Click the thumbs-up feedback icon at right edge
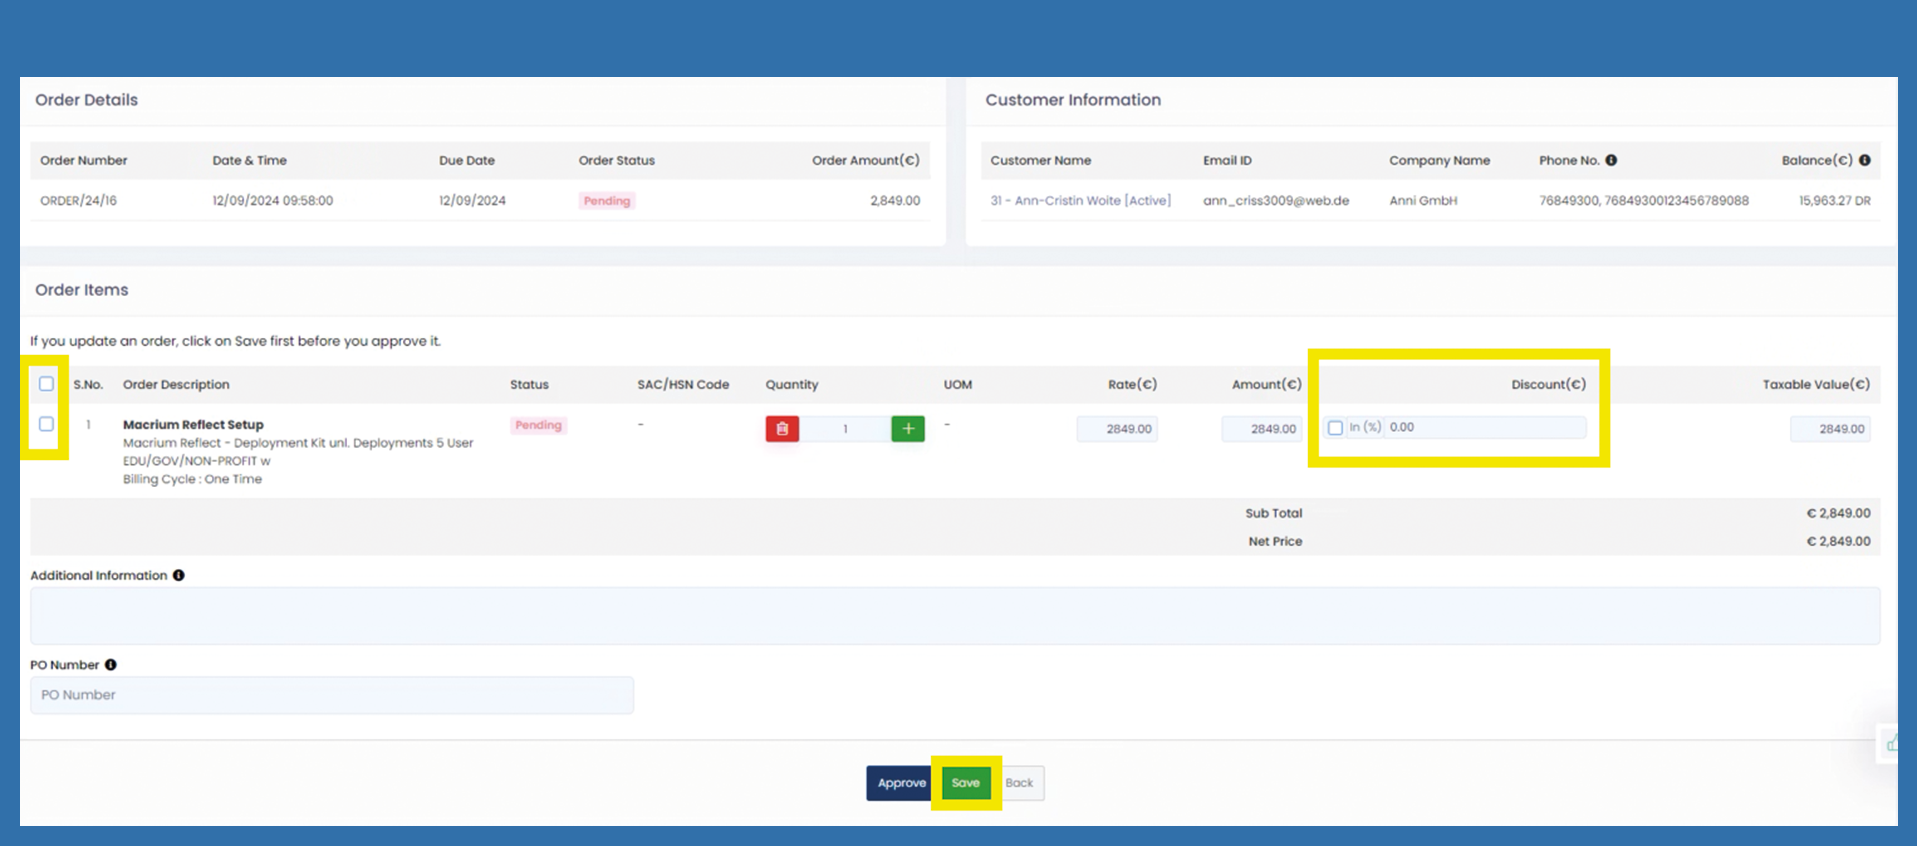 click(x=1891, y=743)
